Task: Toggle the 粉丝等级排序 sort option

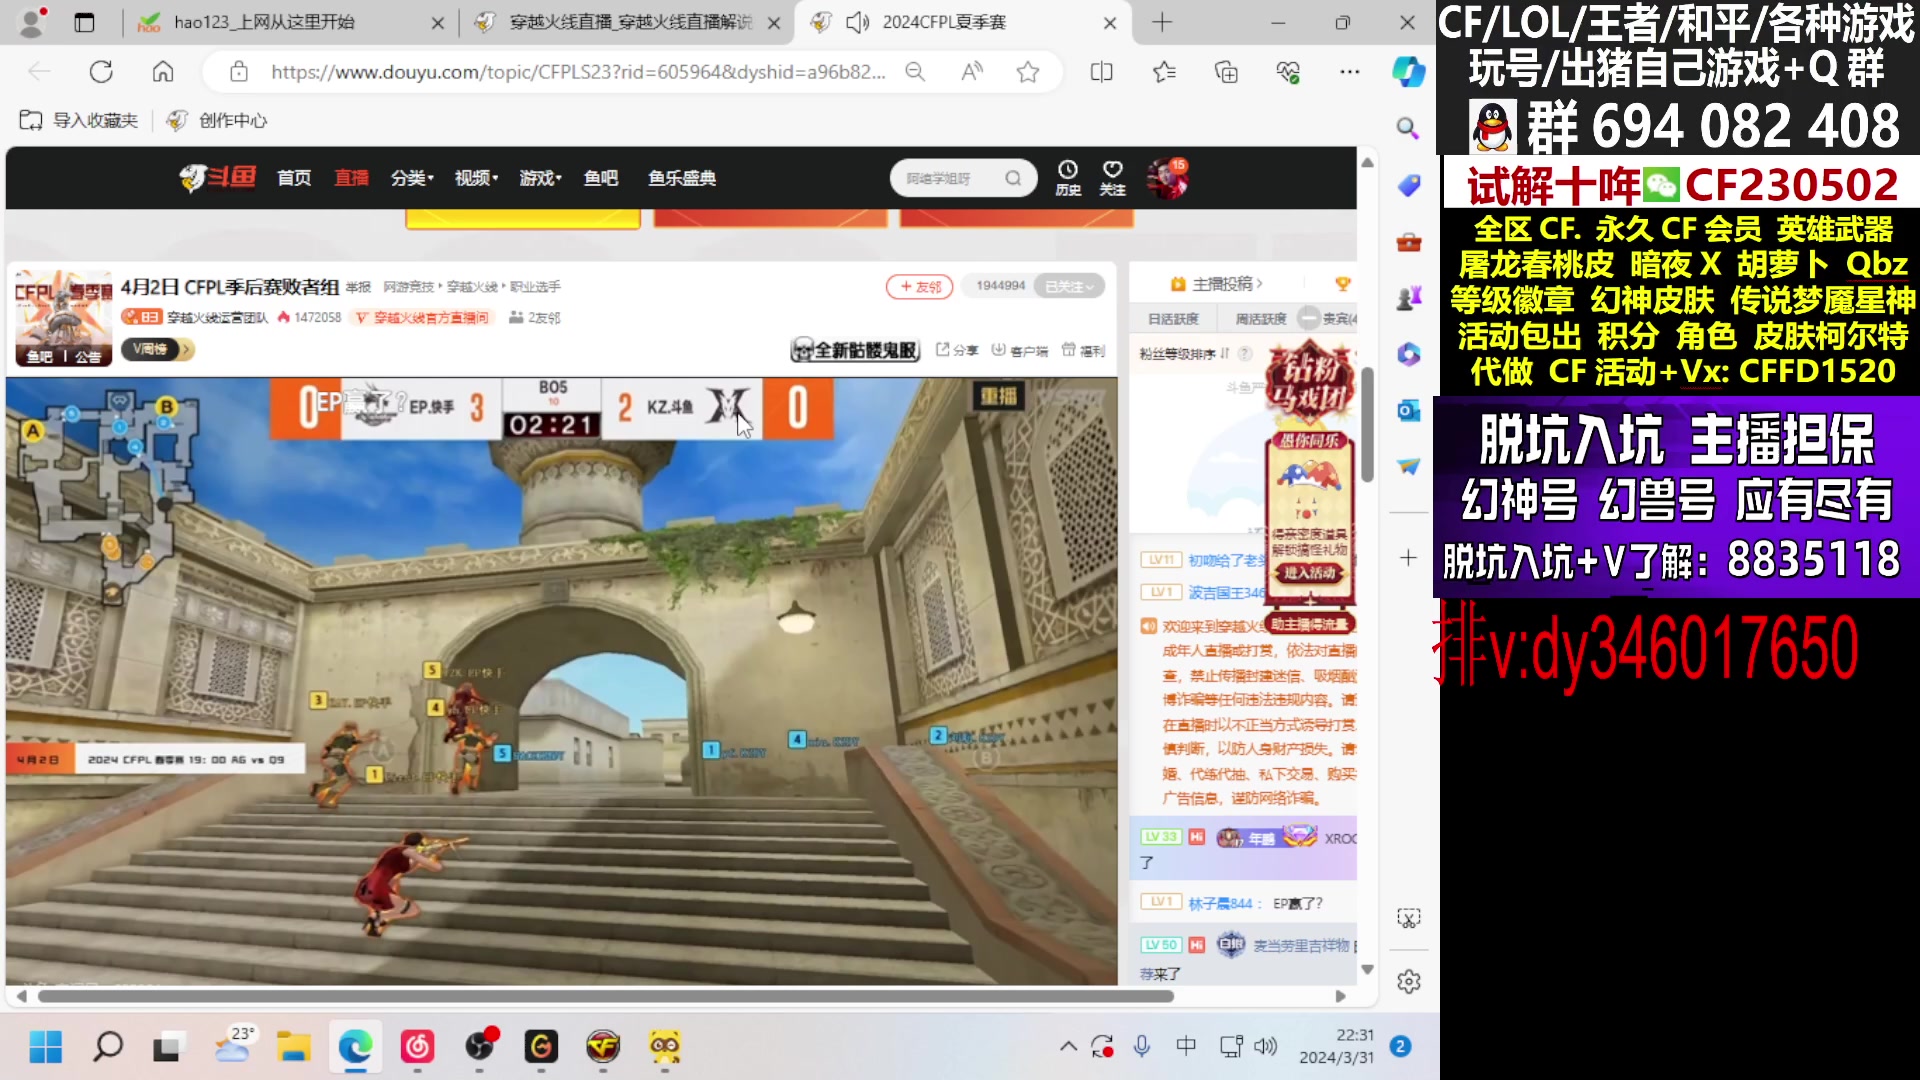Action: coord(1184,353)
